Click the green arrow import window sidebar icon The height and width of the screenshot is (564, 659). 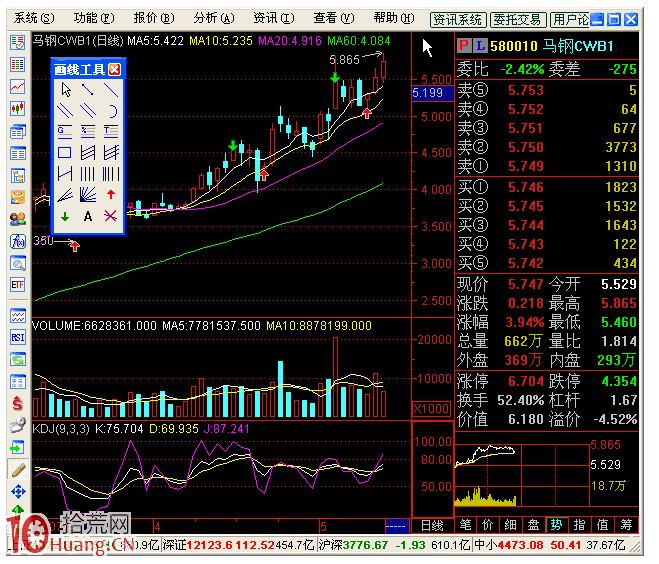coord(18,448)
